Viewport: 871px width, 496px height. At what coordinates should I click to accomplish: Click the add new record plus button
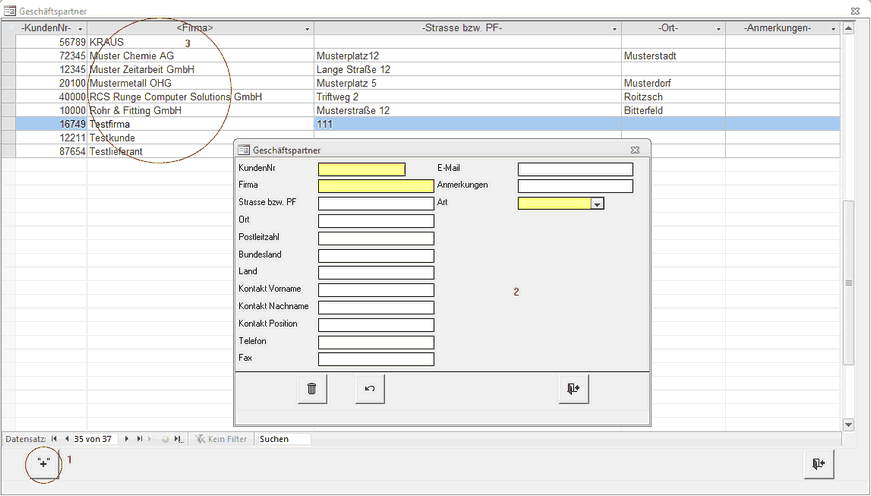[44, 464]
